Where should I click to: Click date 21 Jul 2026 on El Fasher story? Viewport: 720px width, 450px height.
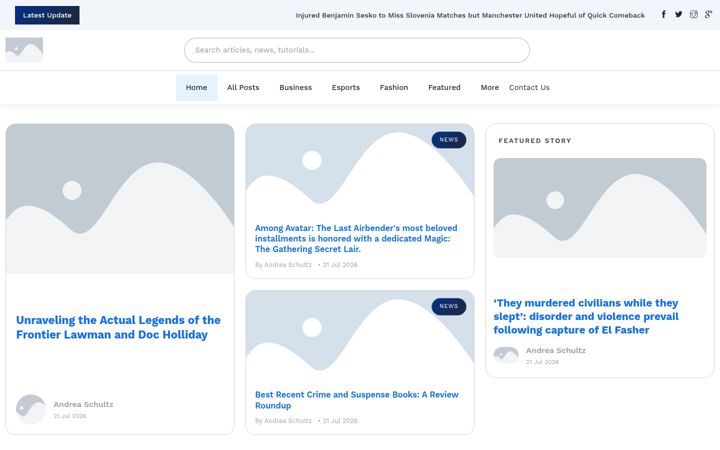click(542, 362)
